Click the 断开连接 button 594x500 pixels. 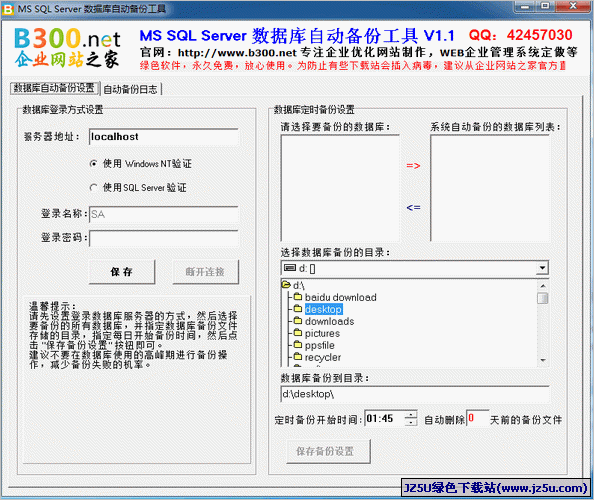[x=205, y=272]
